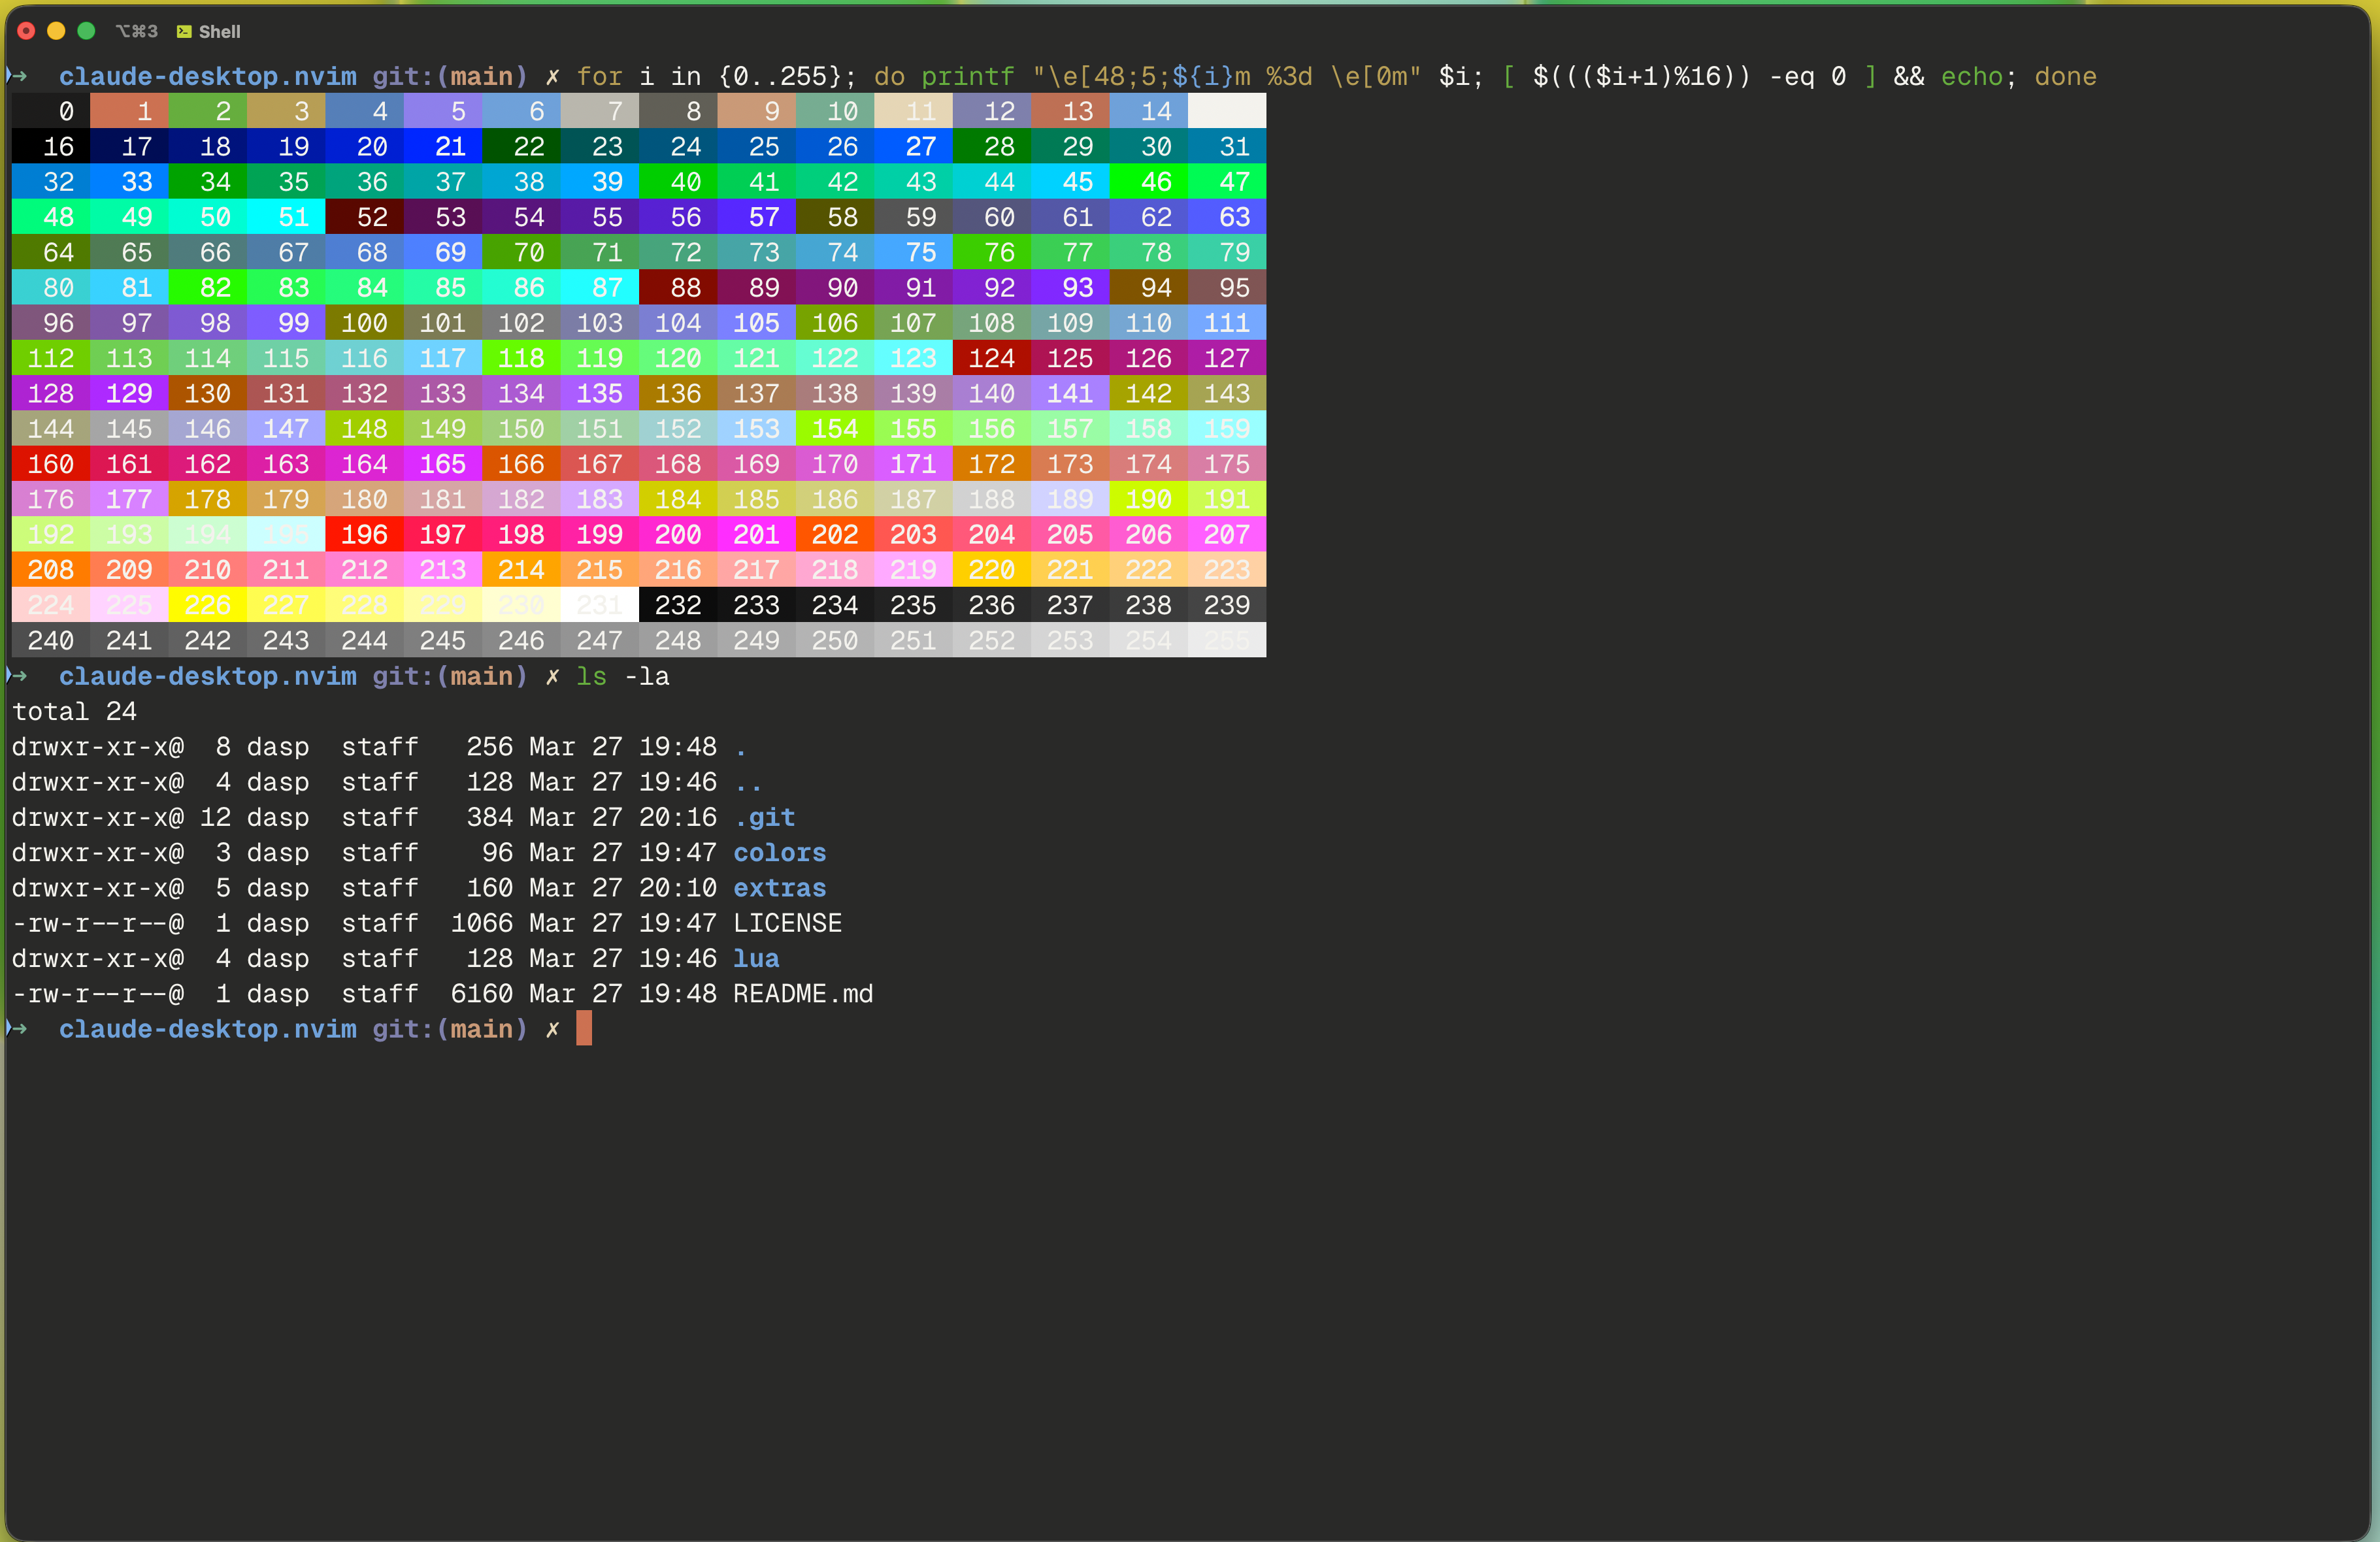Select the Shell tab title
The width and height of the screenshot is (2380, 1542).
tap(219, 32)
